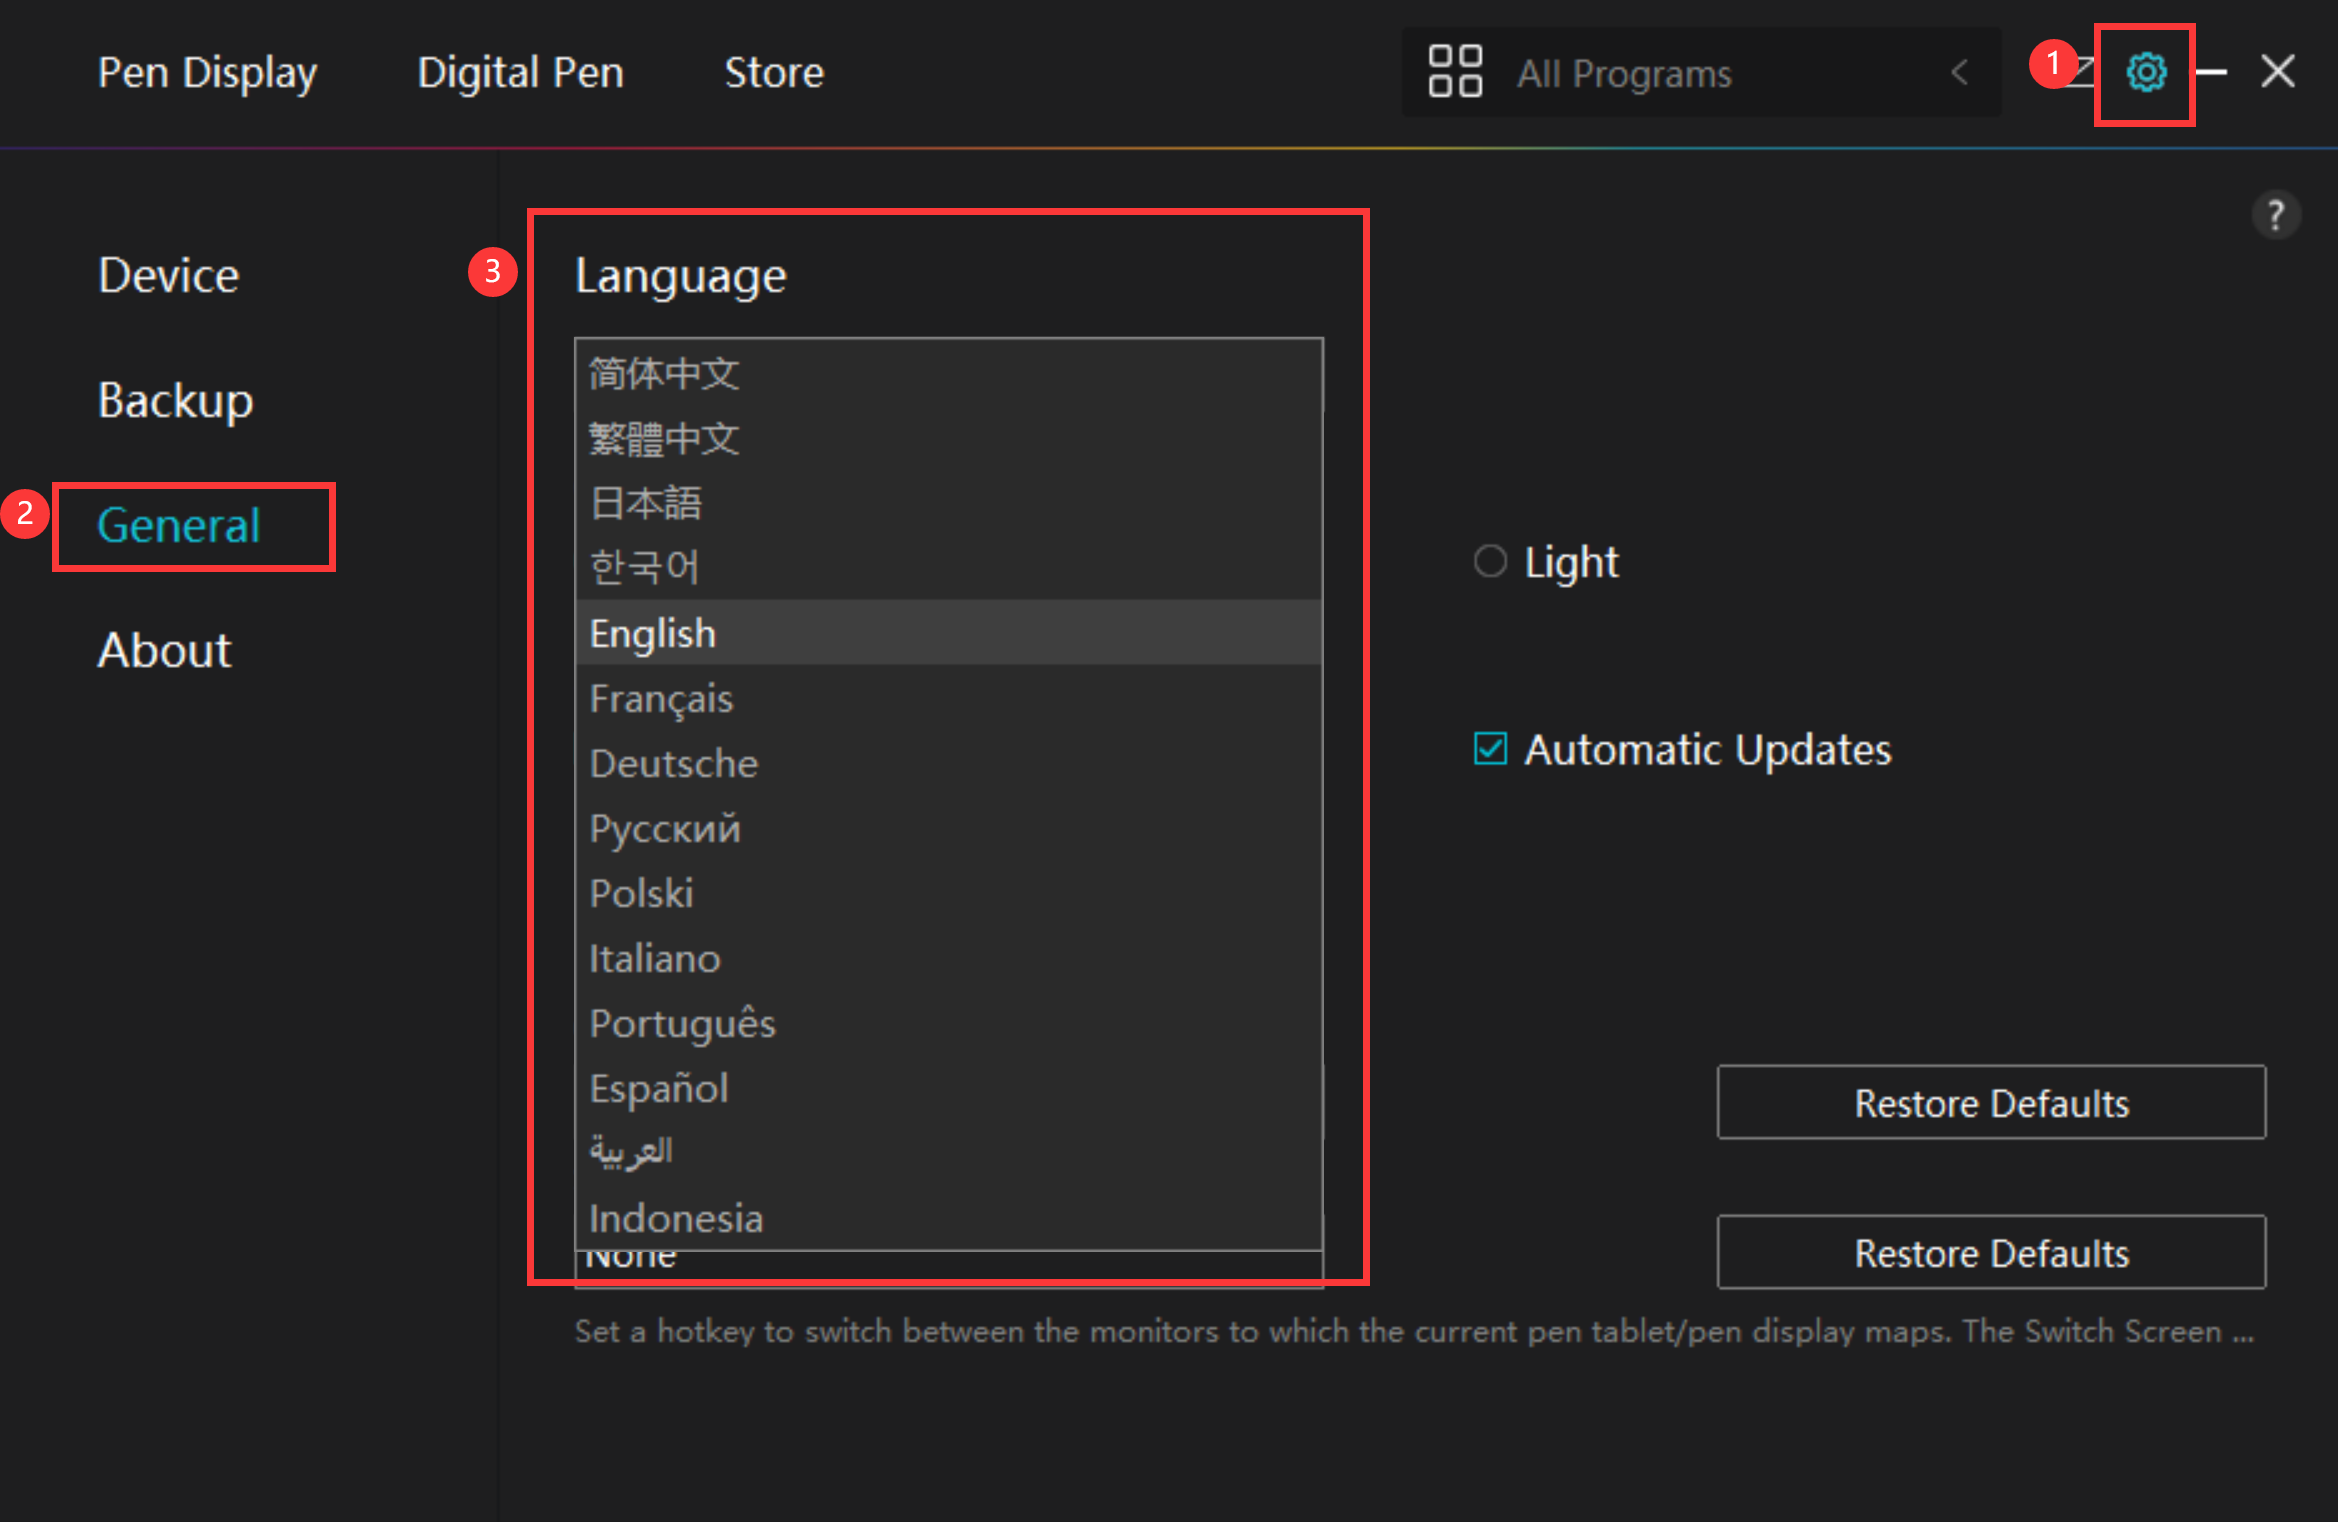Click the question mark help icon

tap(2275, 215)
